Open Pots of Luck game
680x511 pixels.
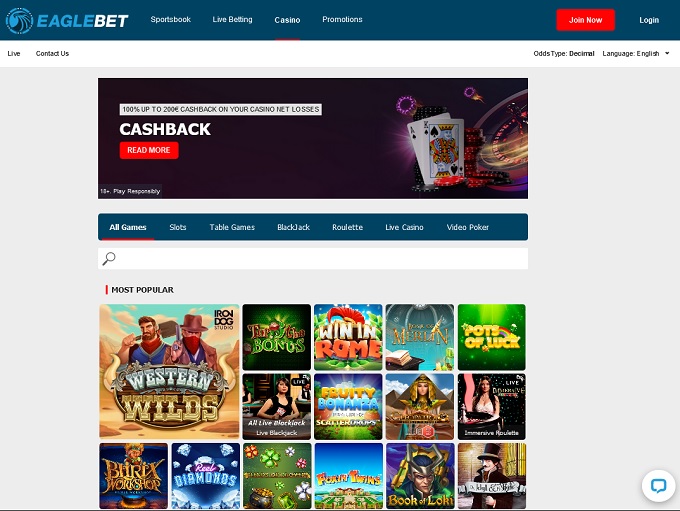pyautogui.click(x=491, y=337)
